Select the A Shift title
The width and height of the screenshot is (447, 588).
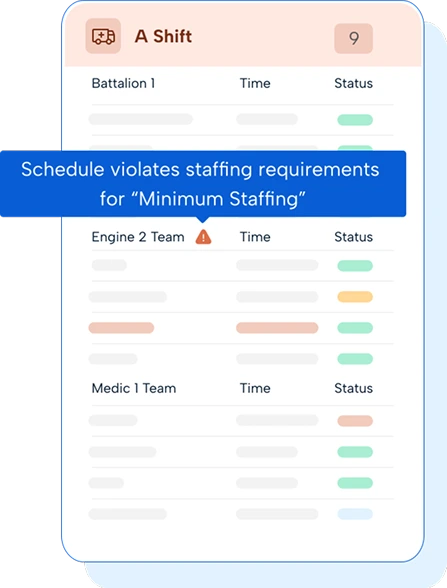(164, 36)
